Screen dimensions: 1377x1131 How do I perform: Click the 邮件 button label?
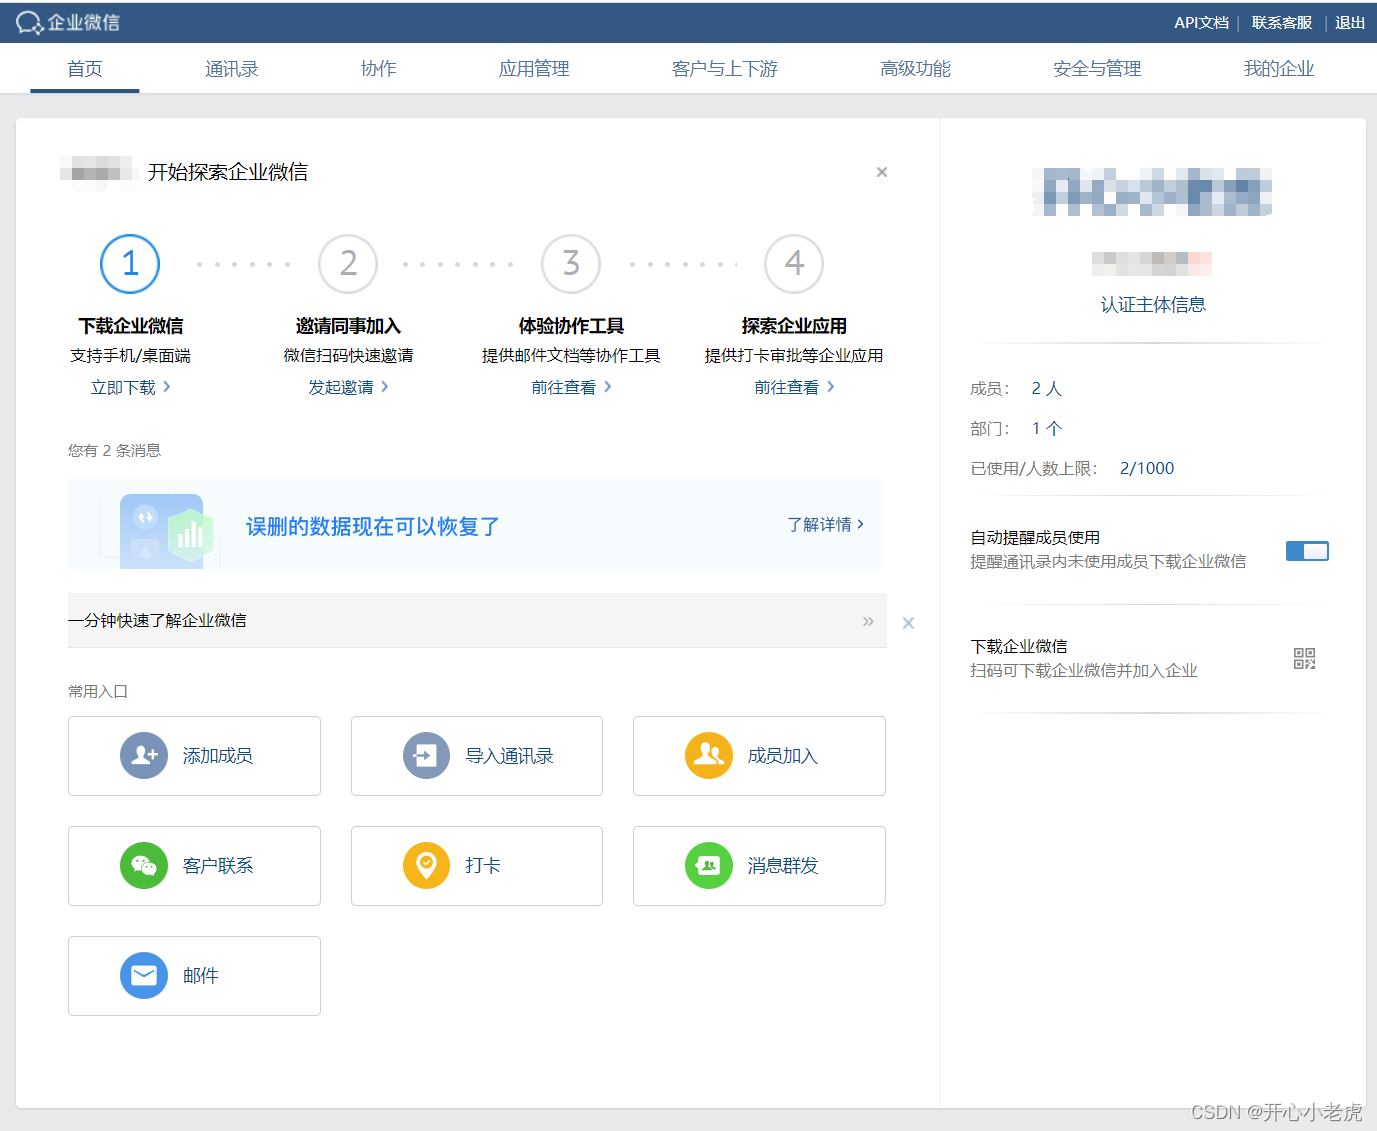tap(201, 975)
